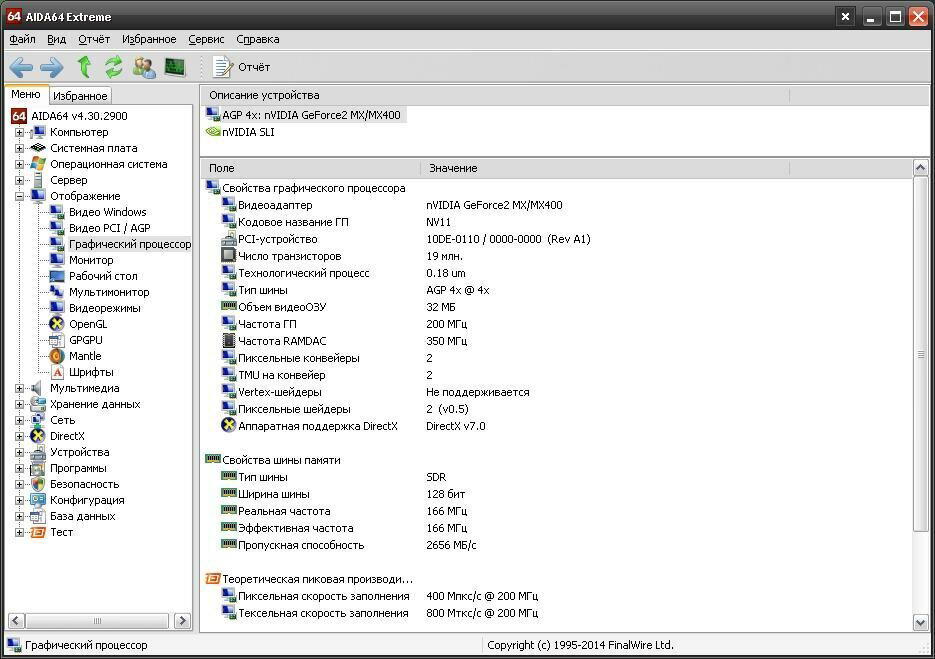This screenshot has height=659, width=935.
Task: Expand the Программы tree node
Action: [x=19, y=469]
